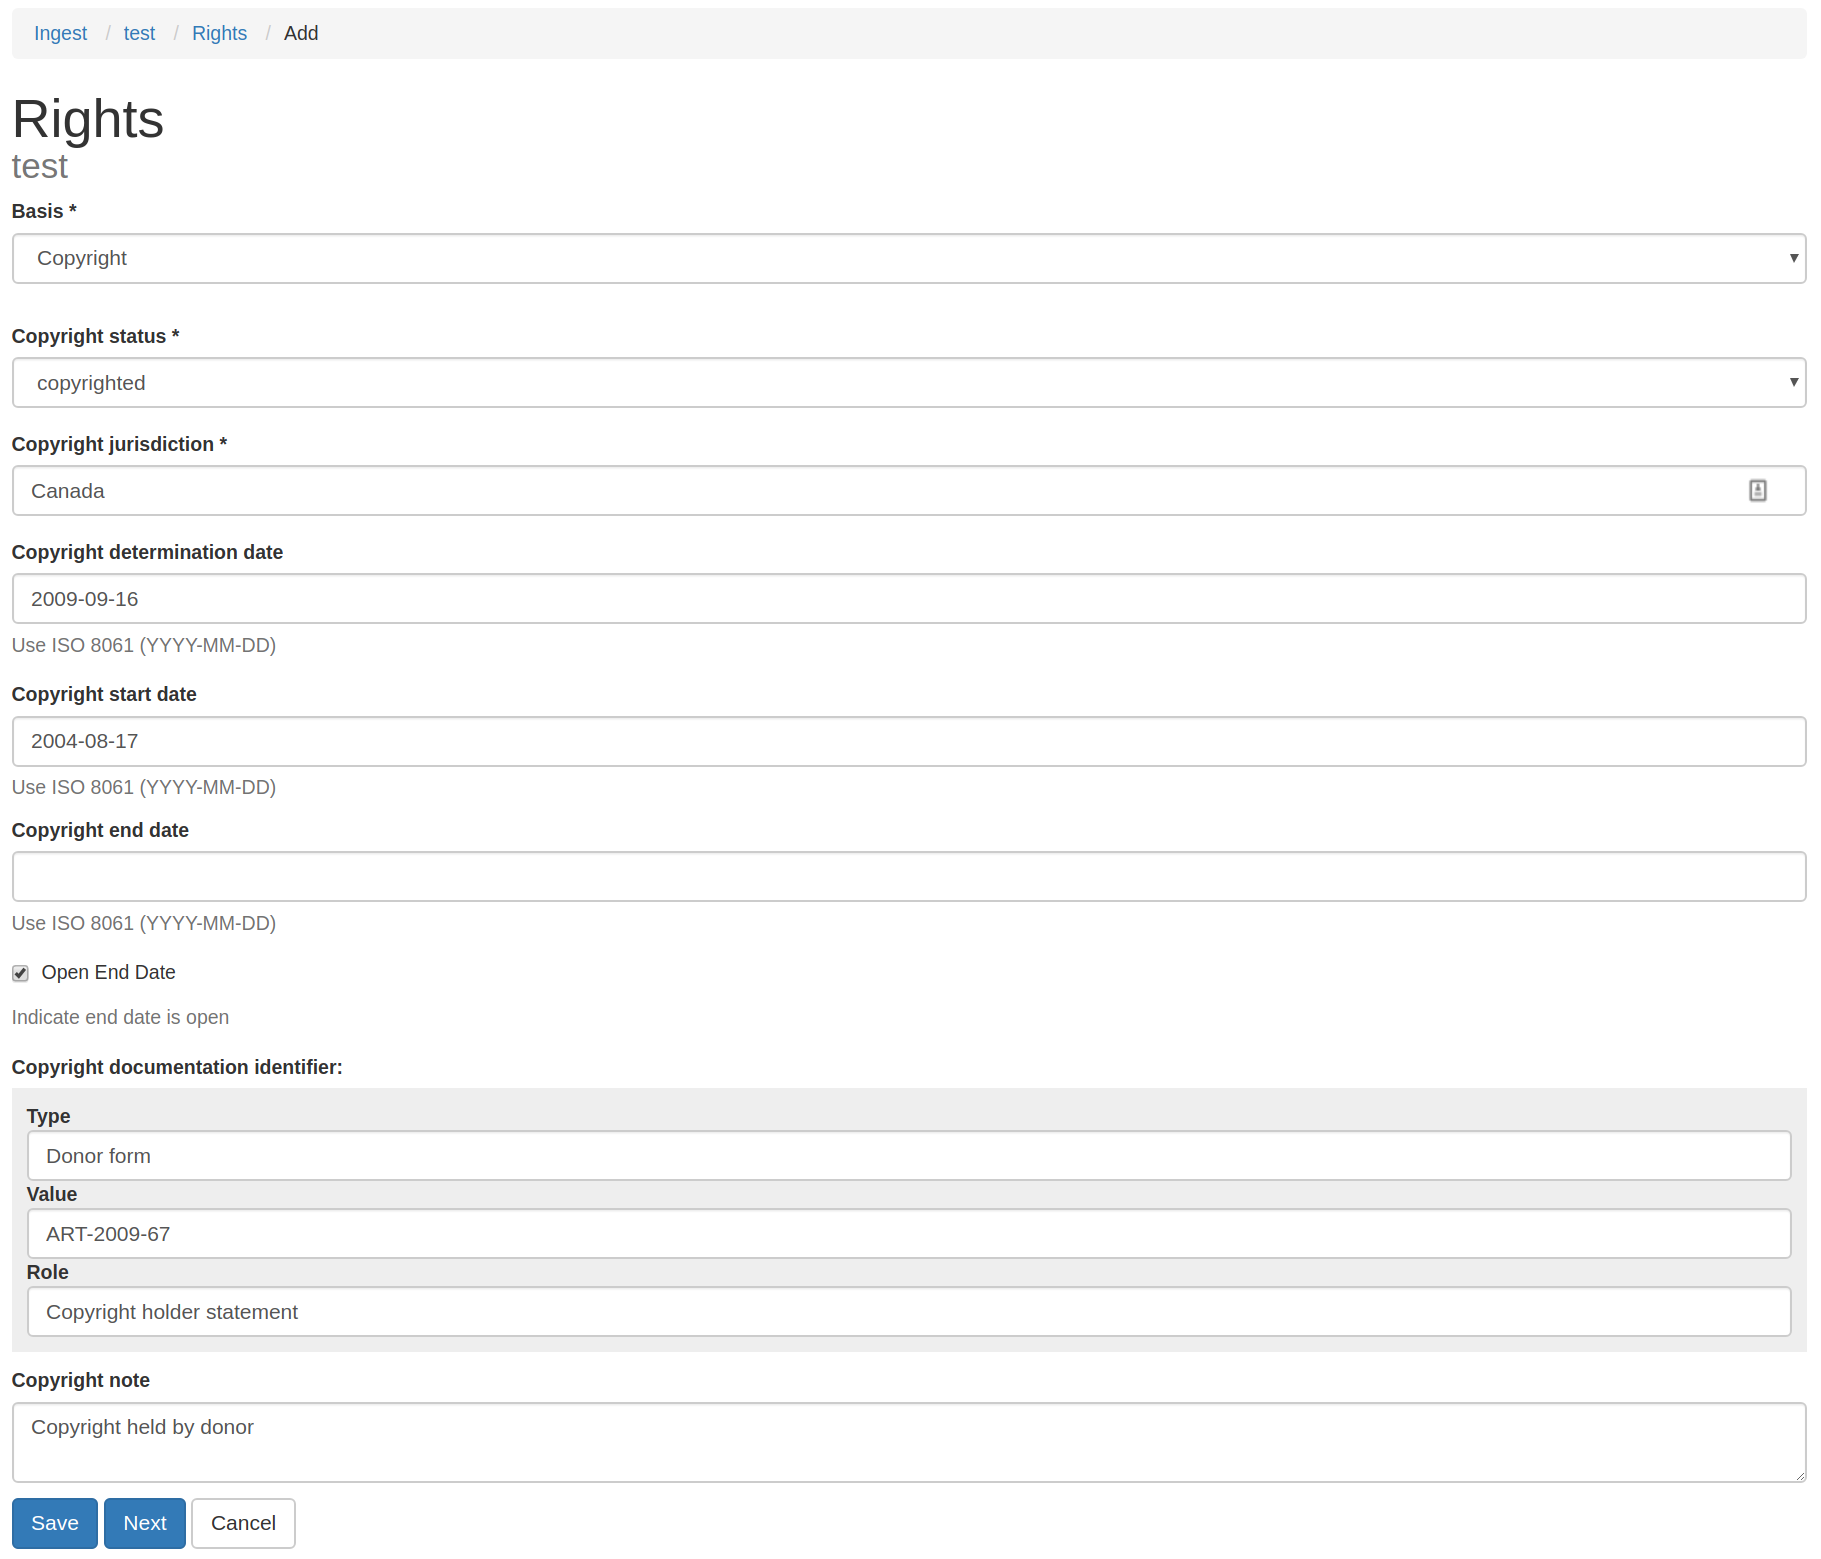Cancel the rights form
The width and height of the screenshot is (1821, 1559).
[x=242, y=1523]
